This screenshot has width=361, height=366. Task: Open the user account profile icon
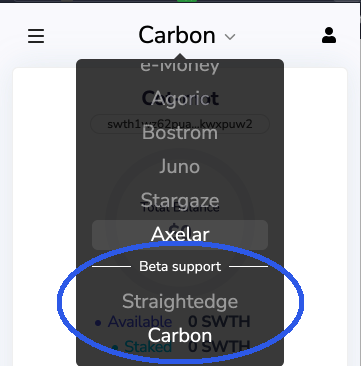click(x=329, y=35)
